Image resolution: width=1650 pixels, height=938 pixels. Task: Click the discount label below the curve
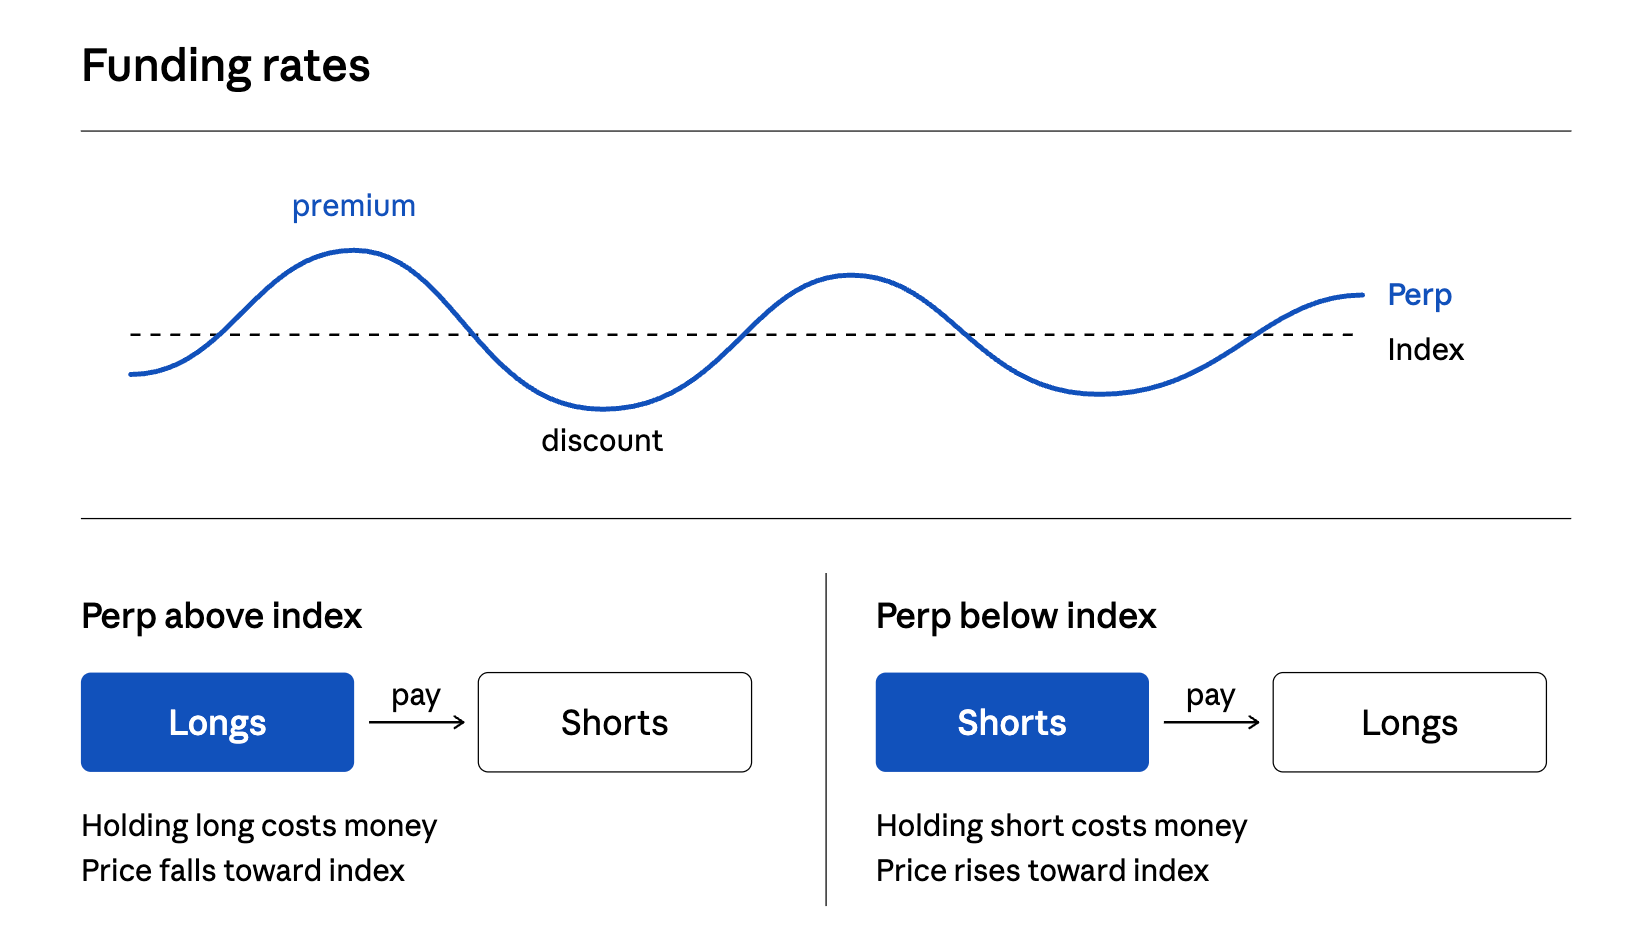[602, 440]
